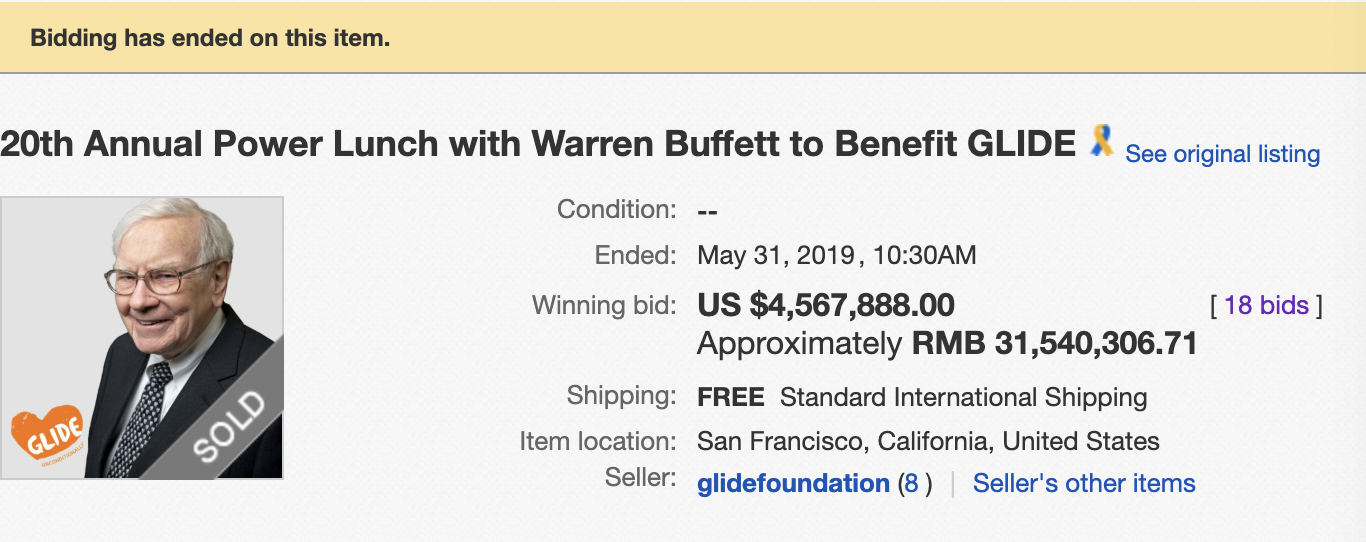Image resolution: width=1366 pixels, height=542 pixels.
Task: Click the US $4,567,888.00 winning bid amount
Action: click(x=825, y=305)
